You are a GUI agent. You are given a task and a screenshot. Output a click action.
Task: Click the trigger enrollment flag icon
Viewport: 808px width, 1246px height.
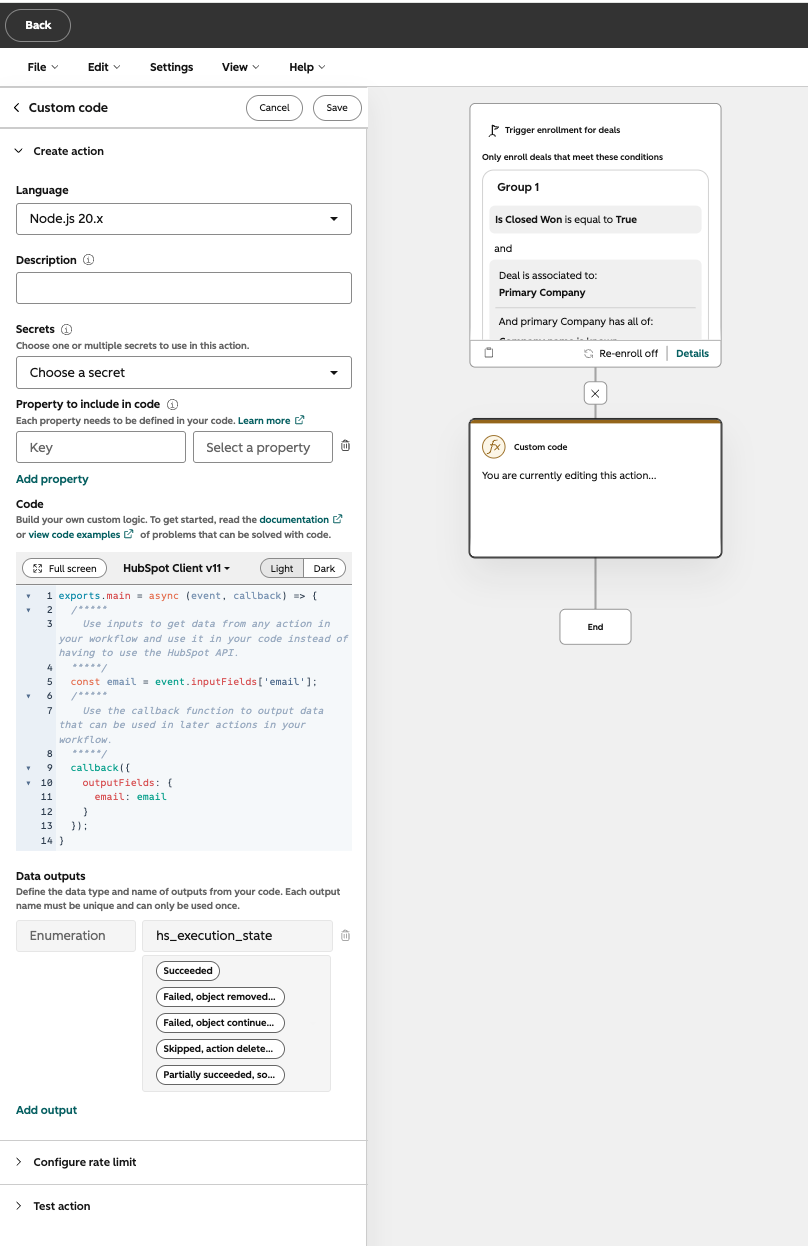point(493,130)
